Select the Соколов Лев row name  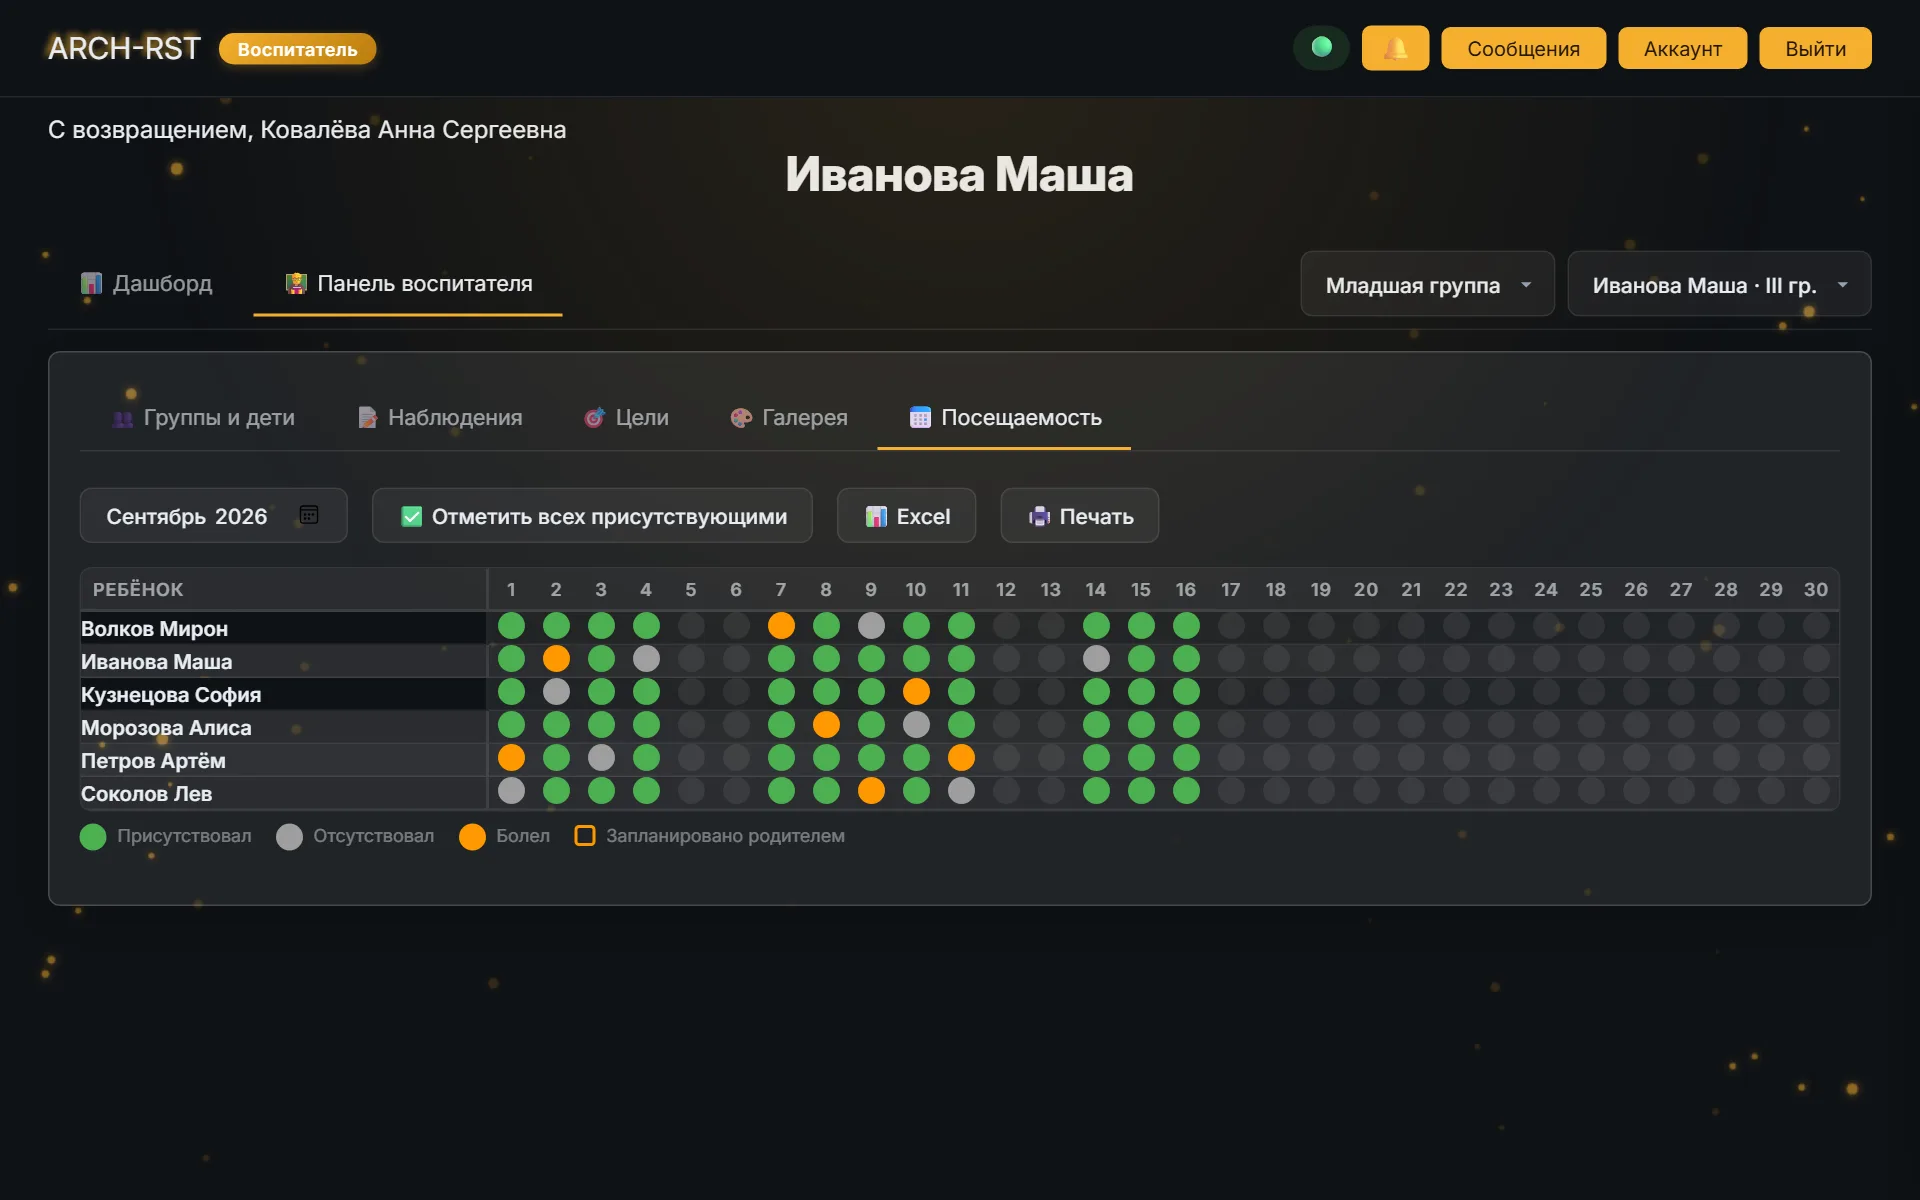(x=147, y=794)
